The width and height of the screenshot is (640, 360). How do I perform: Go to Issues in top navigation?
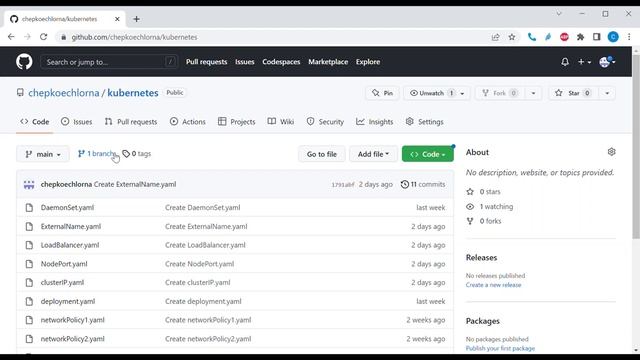(x=244, y=62)
